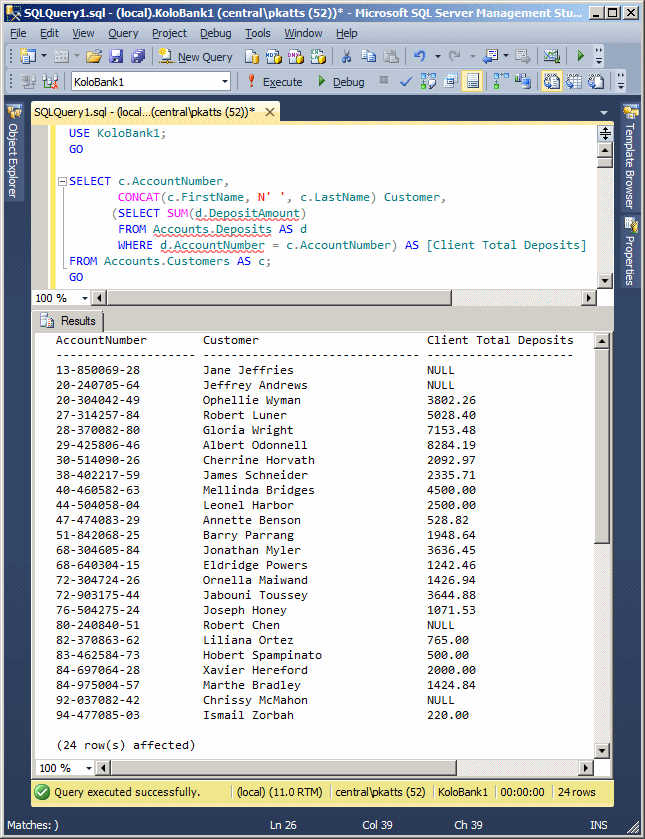Open the Properties side panel
645x839 pixels.
tap(630, 251)
